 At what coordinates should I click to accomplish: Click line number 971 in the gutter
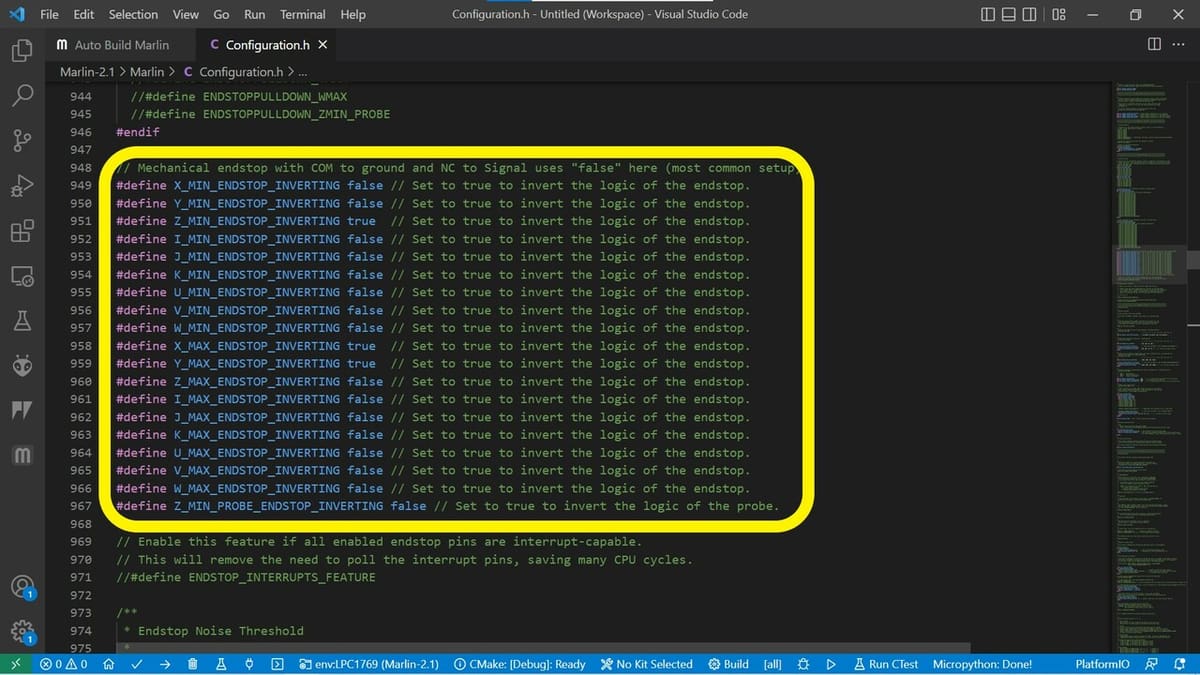81,577
